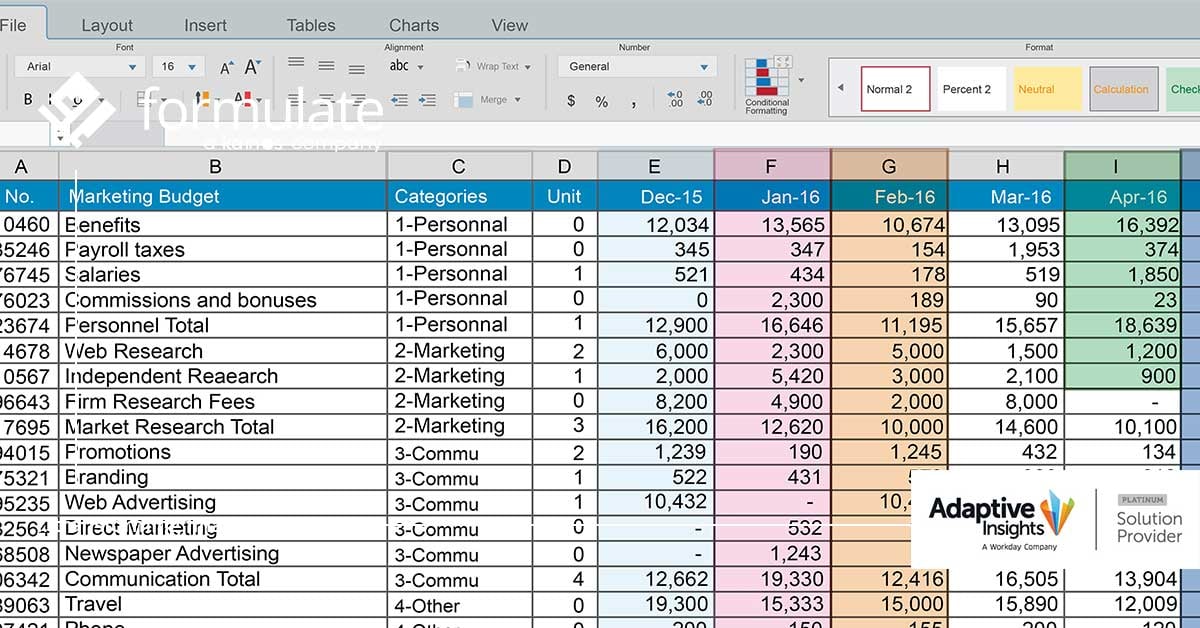
Task: Apply currency dollar format
Action: (571, 101)
